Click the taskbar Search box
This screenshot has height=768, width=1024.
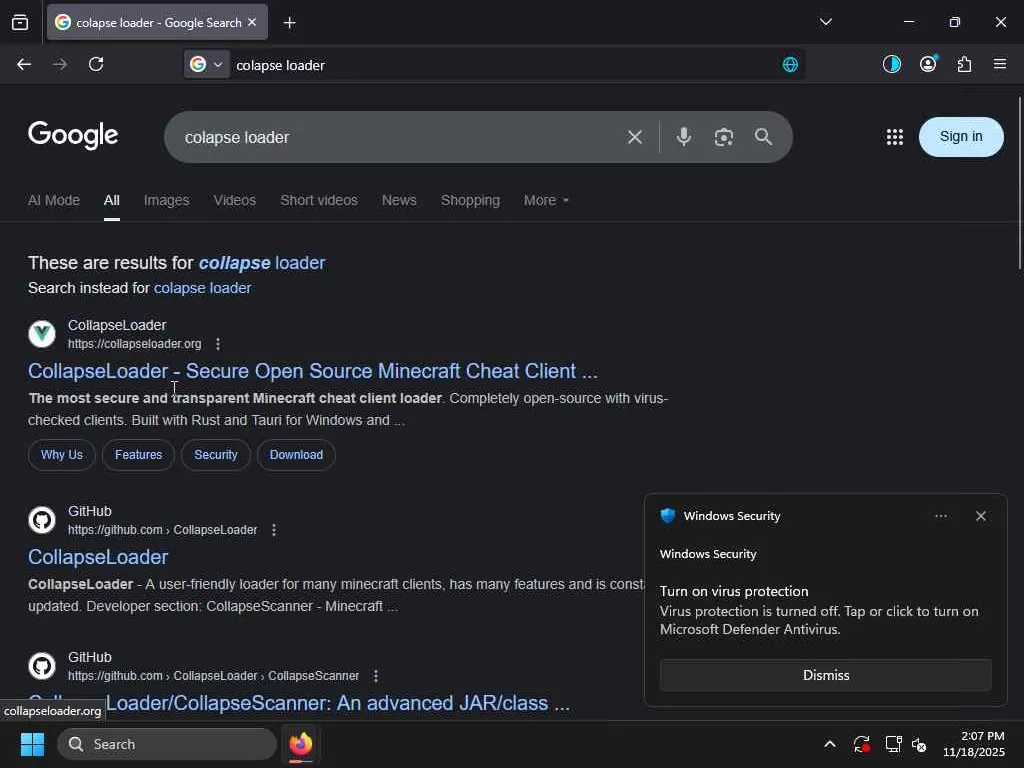(167, 744)
